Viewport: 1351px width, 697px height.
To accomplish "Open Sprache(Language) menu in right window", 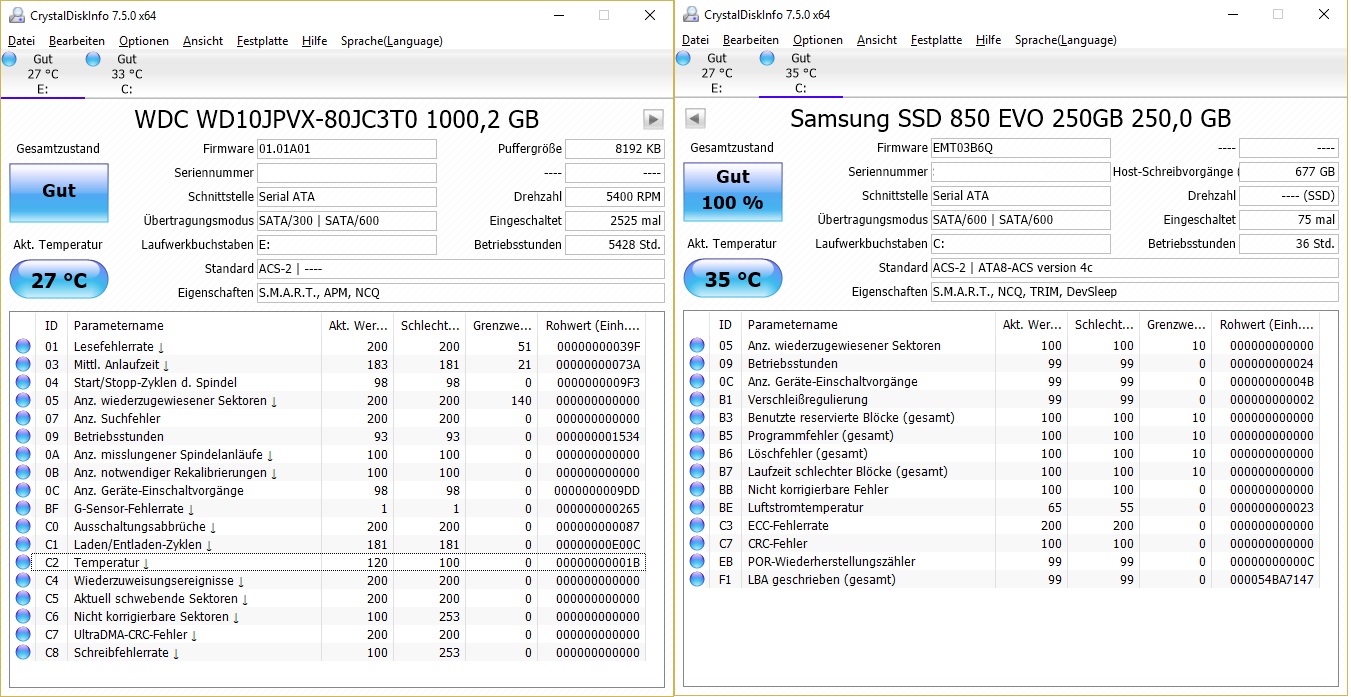I will point(1065,40).
